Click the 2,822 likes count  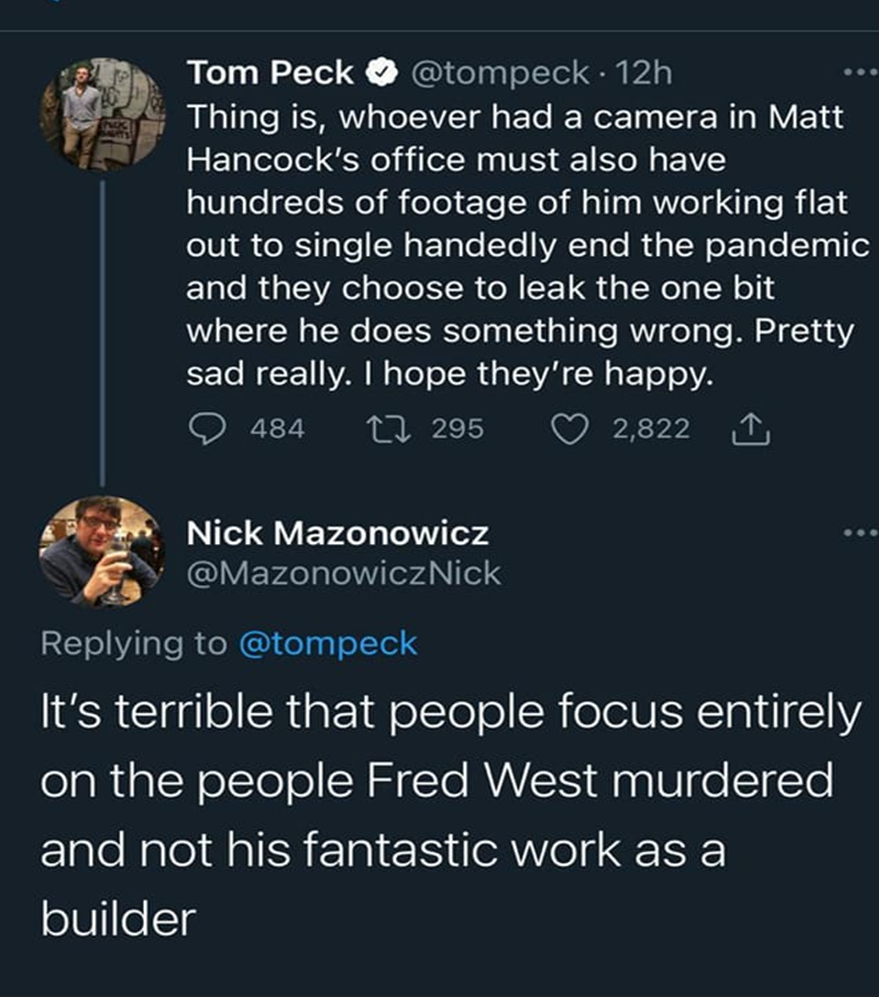tap(650, 429)
